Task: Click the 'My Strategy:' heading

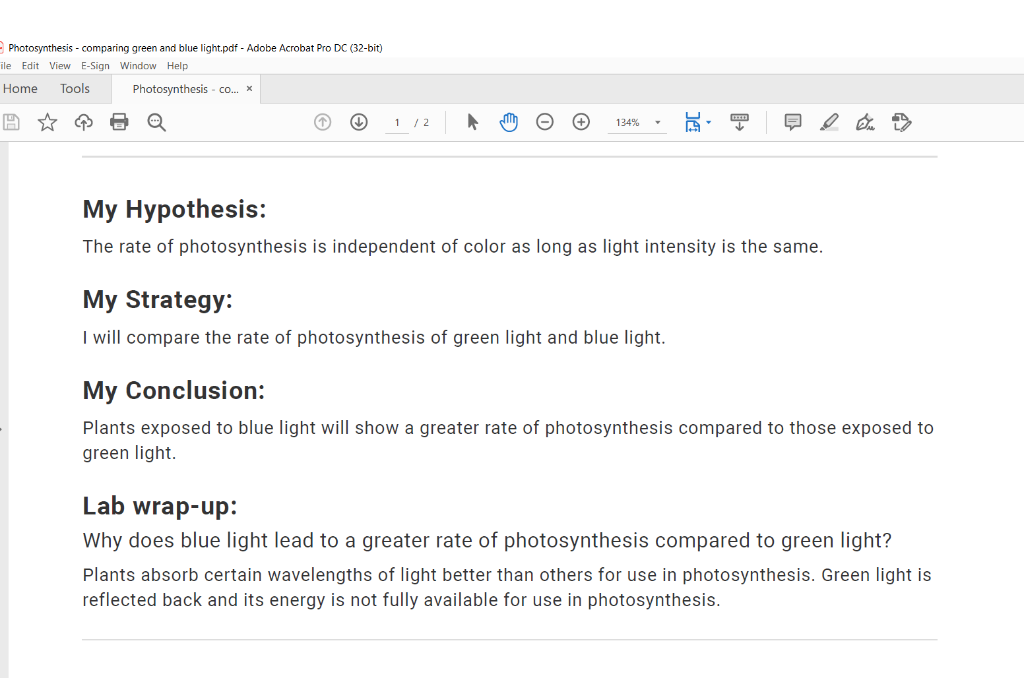Action: [x=157, y=300]
